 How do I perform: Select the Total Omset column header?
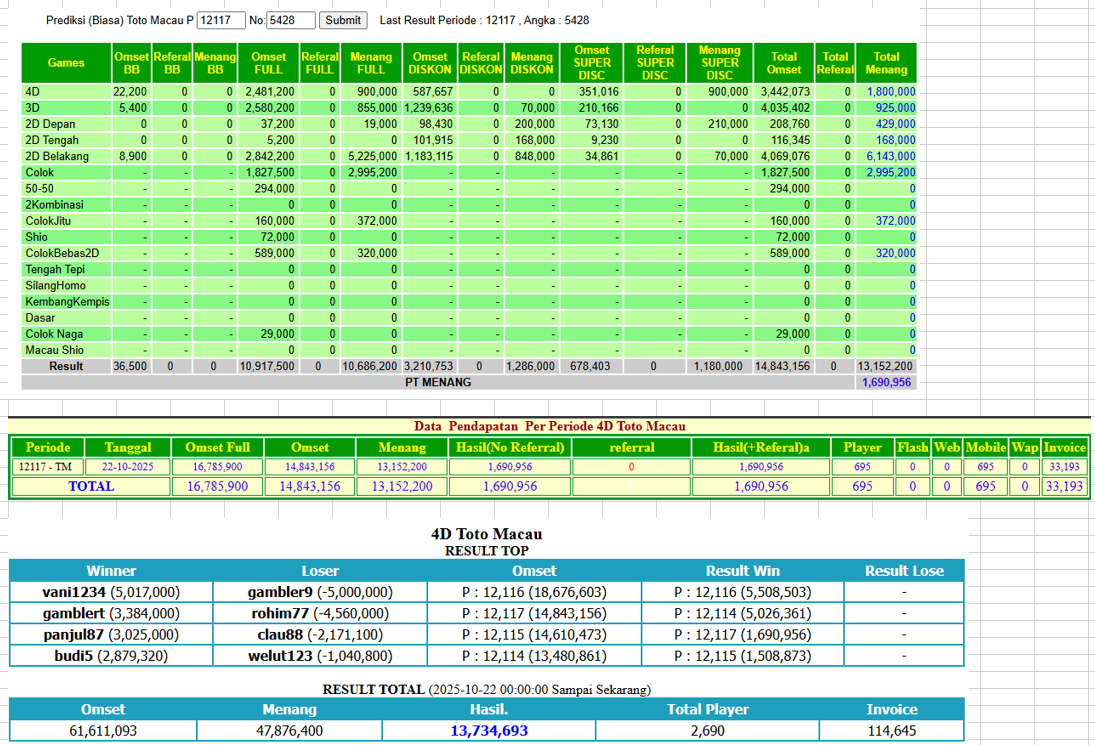click(x=784, y=63)
